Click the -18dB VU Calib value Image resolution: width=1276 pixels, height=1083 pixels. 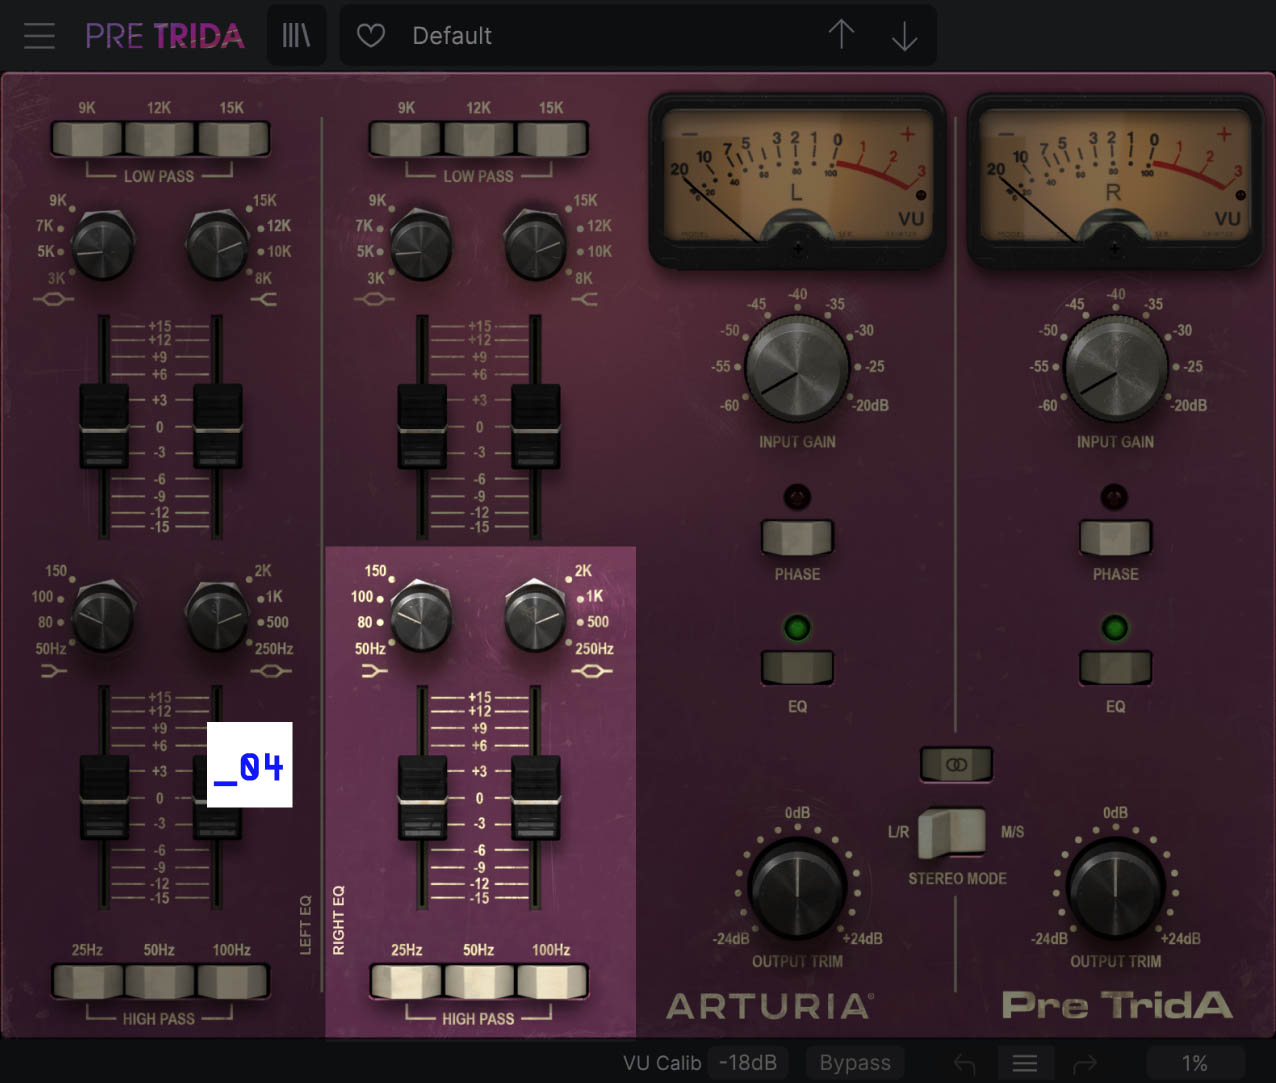[748, 1062]
